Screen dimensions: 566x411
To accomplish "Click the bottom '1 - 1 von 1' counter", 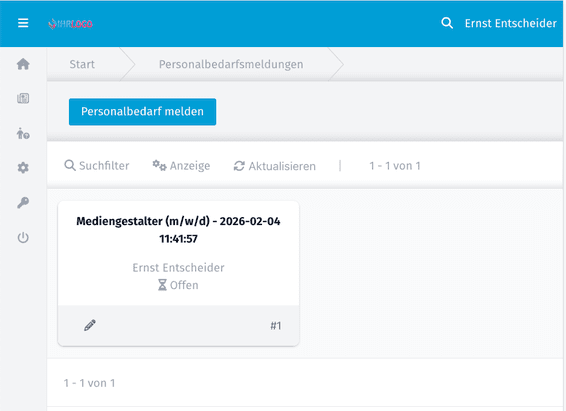I will (90, 383).
